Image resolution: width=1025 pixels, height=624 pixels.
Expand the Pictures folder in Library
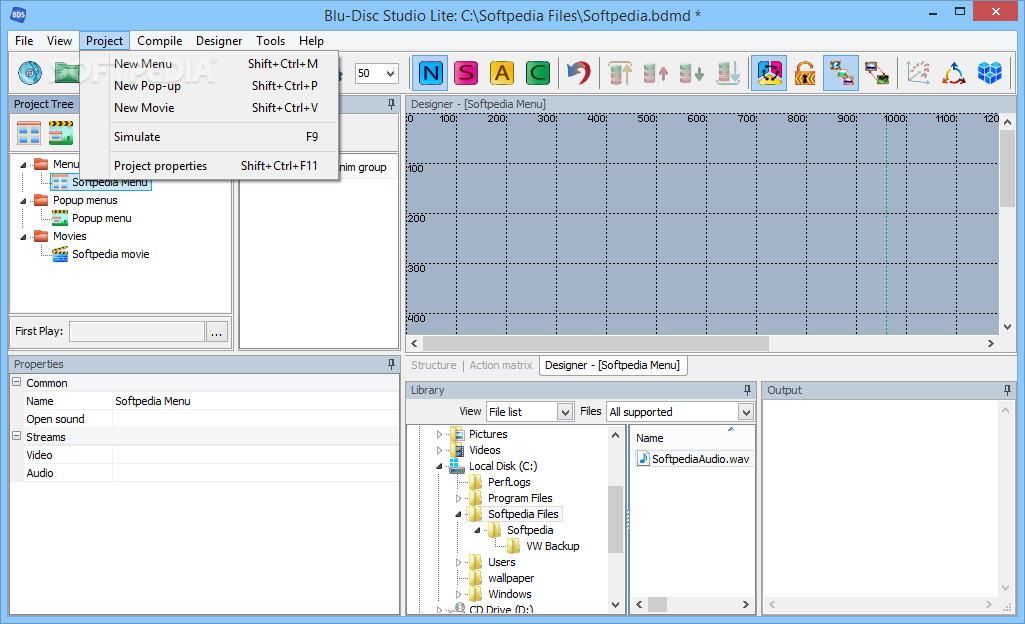[x=439, y=434]
